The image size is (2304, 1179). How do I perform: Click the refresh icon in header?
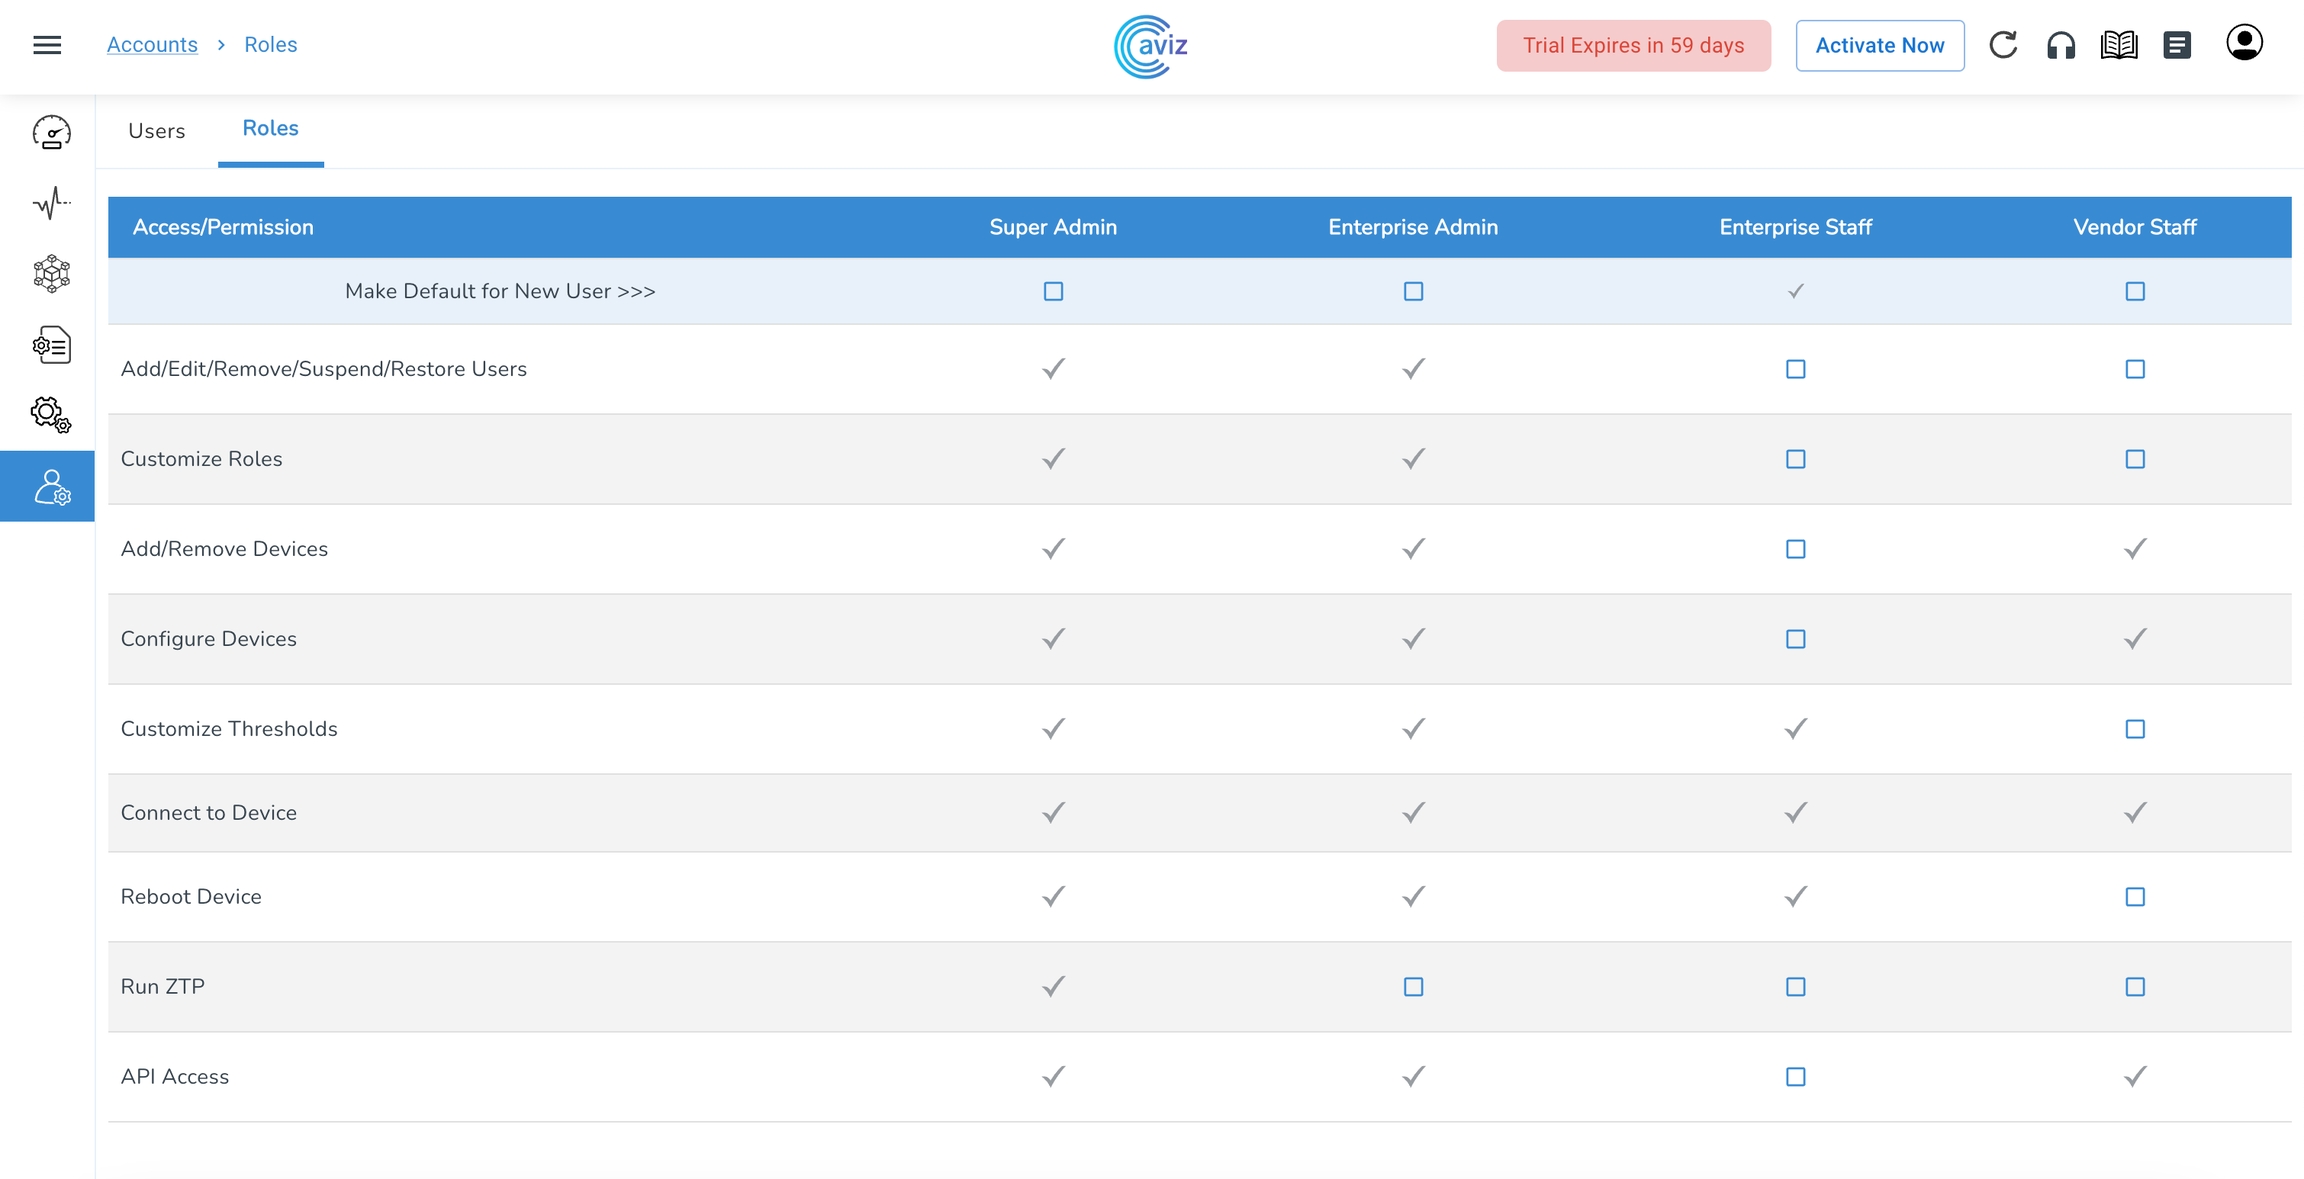2003,45
